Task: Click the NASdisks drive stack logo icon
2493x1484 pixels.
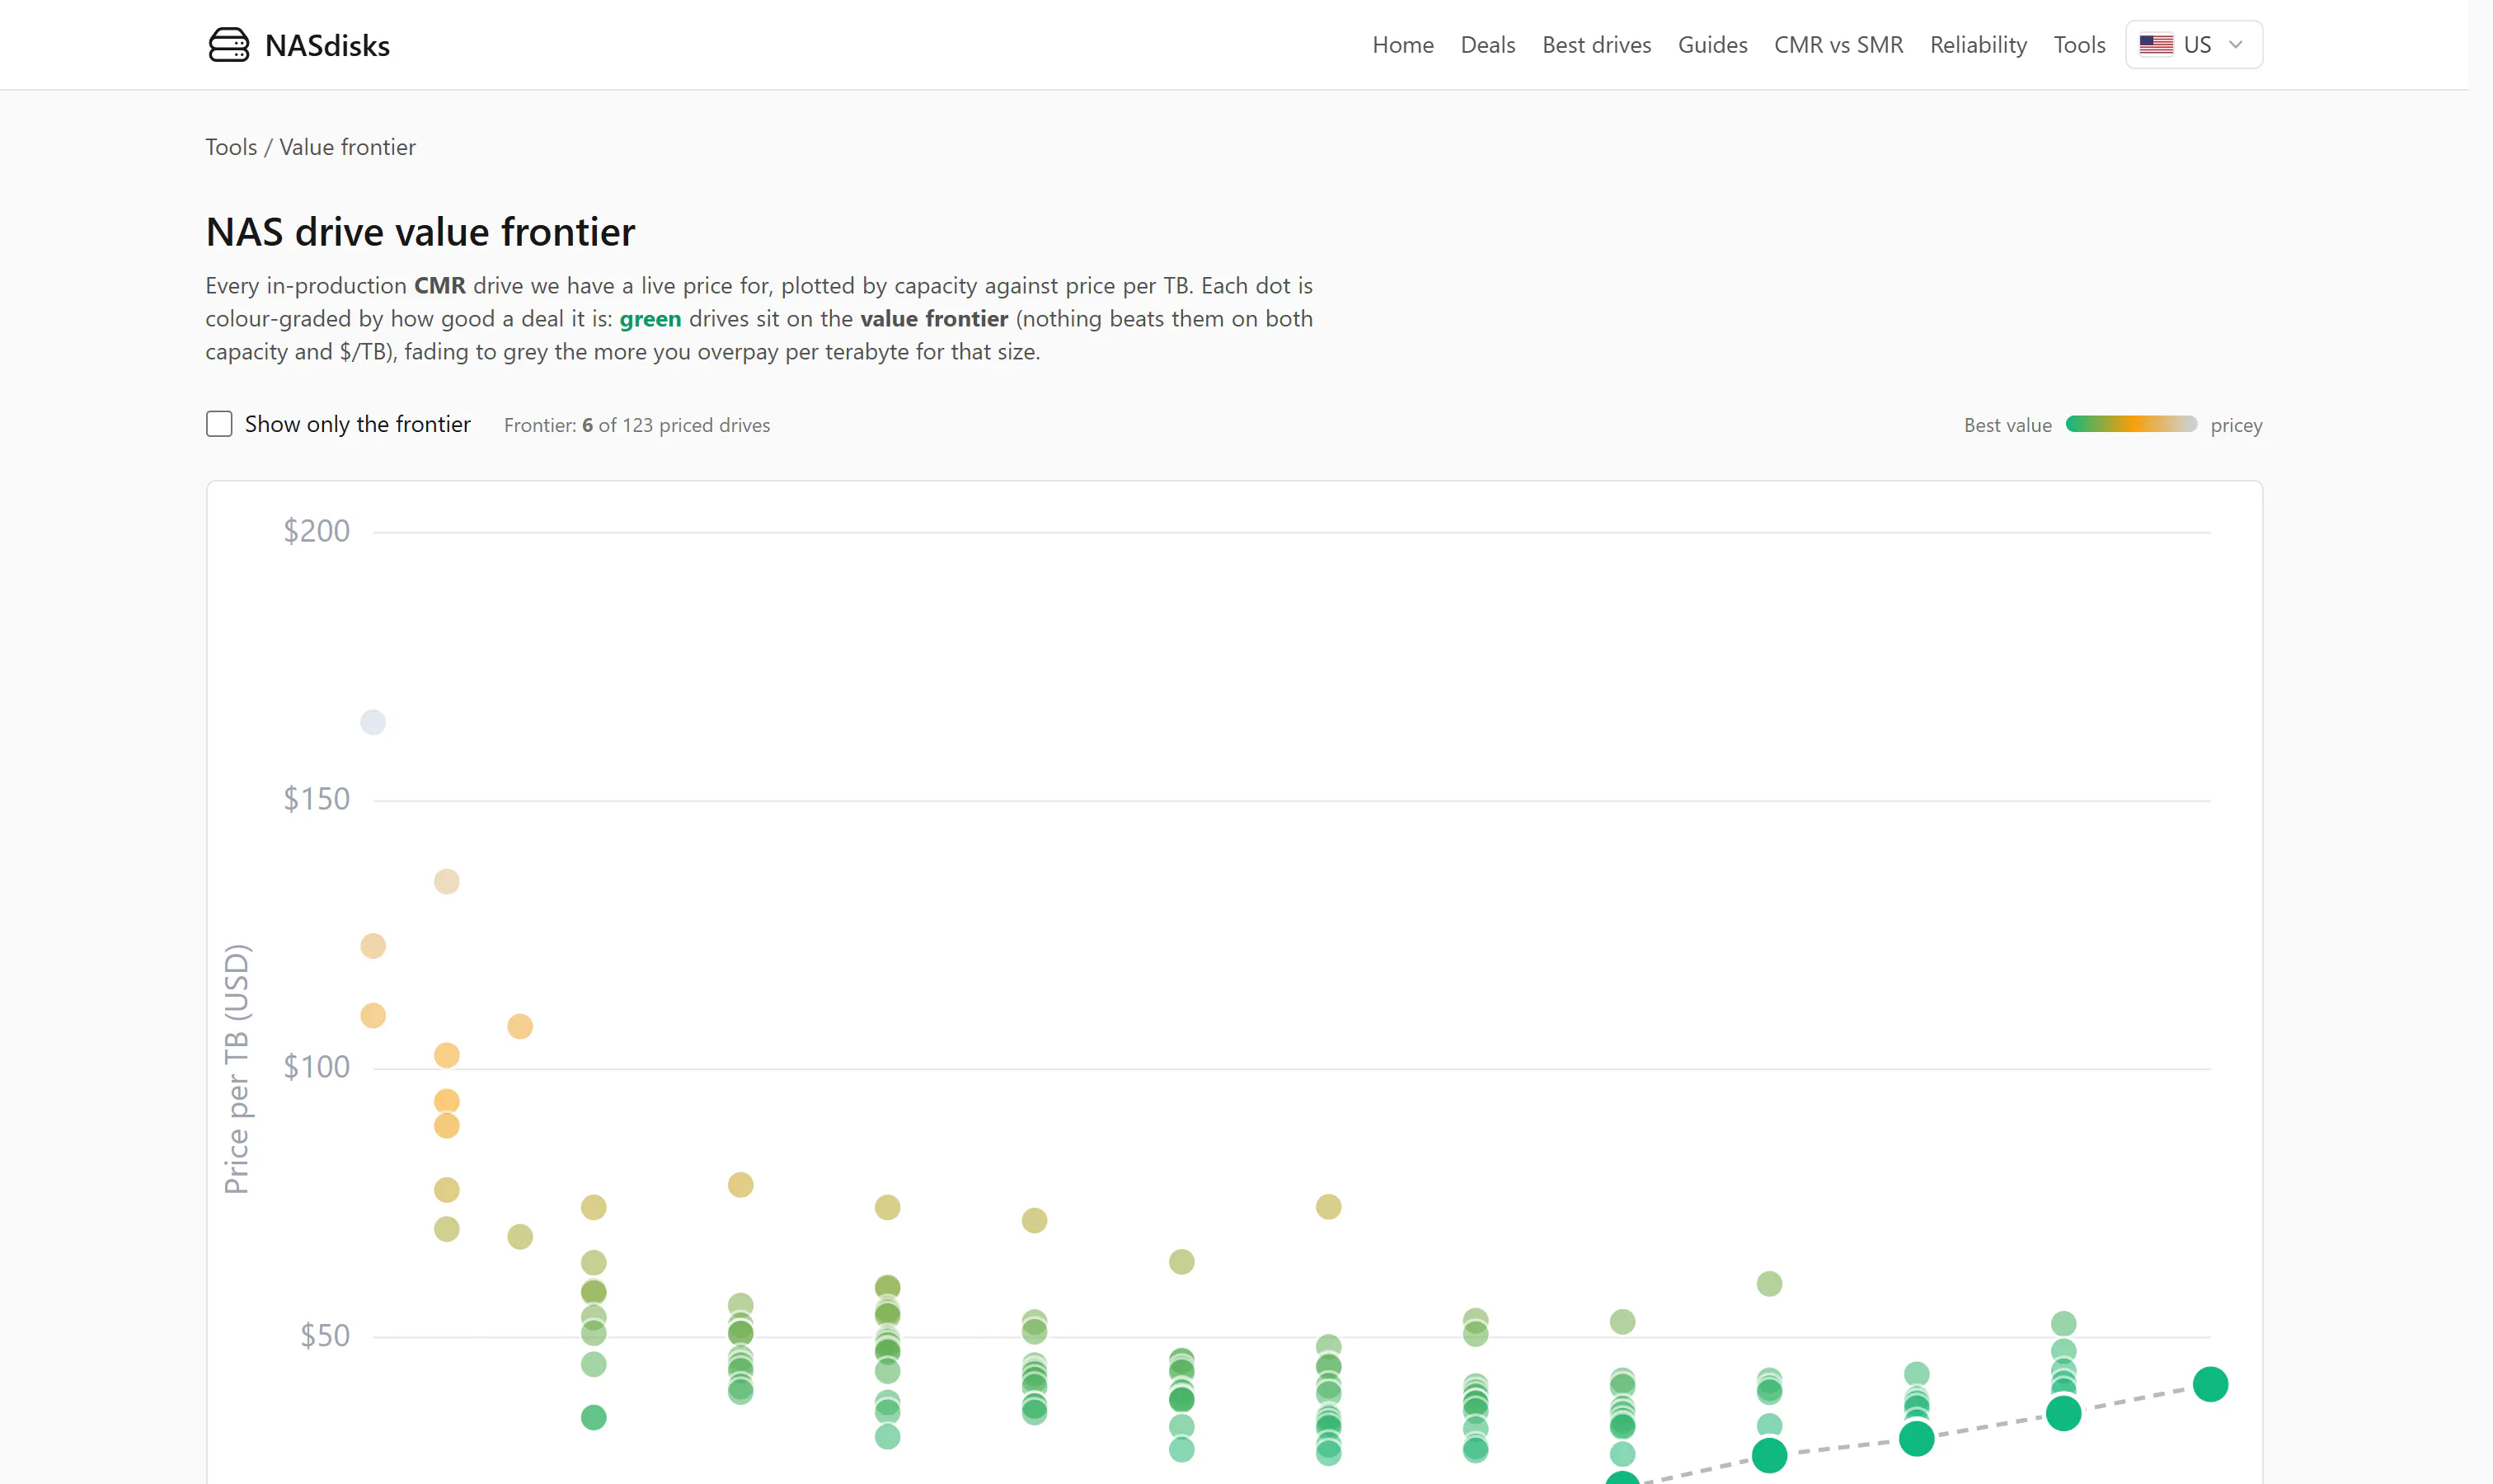Action: pos(228,45)
